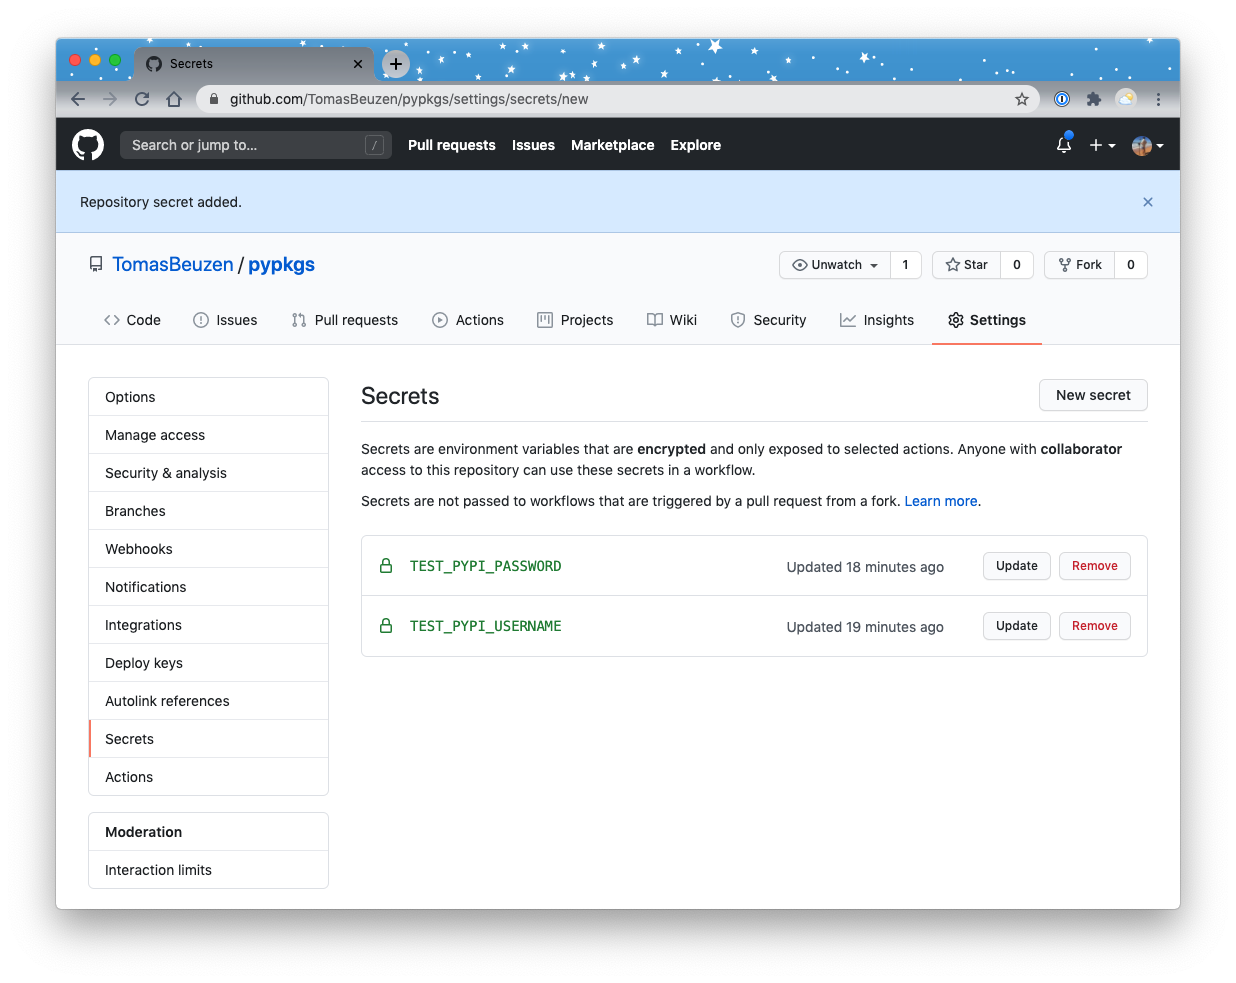The width and height of the screenshot is (1236, 983).
Task: Switch to the Code tab
Action: (132, 320)
